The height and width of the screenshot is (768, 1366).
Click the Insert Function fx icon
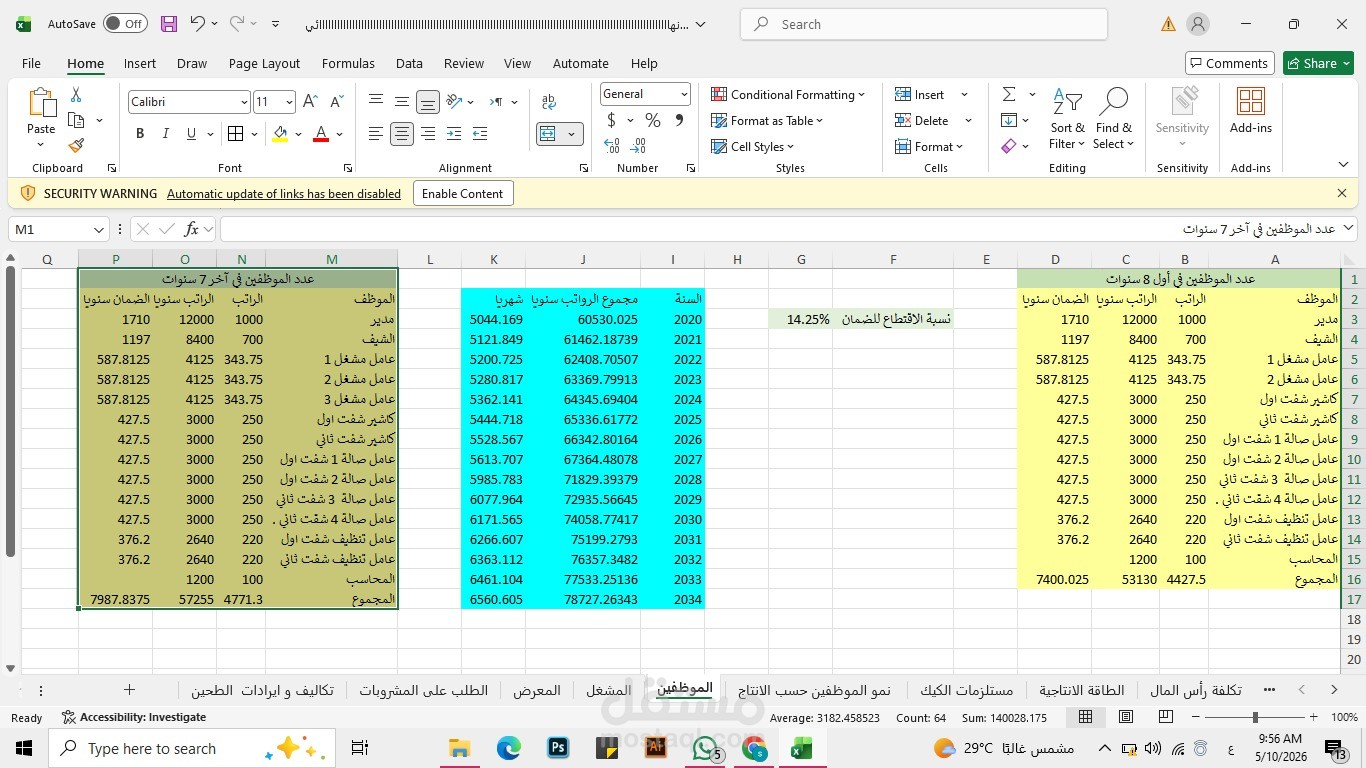coord(191,229)
